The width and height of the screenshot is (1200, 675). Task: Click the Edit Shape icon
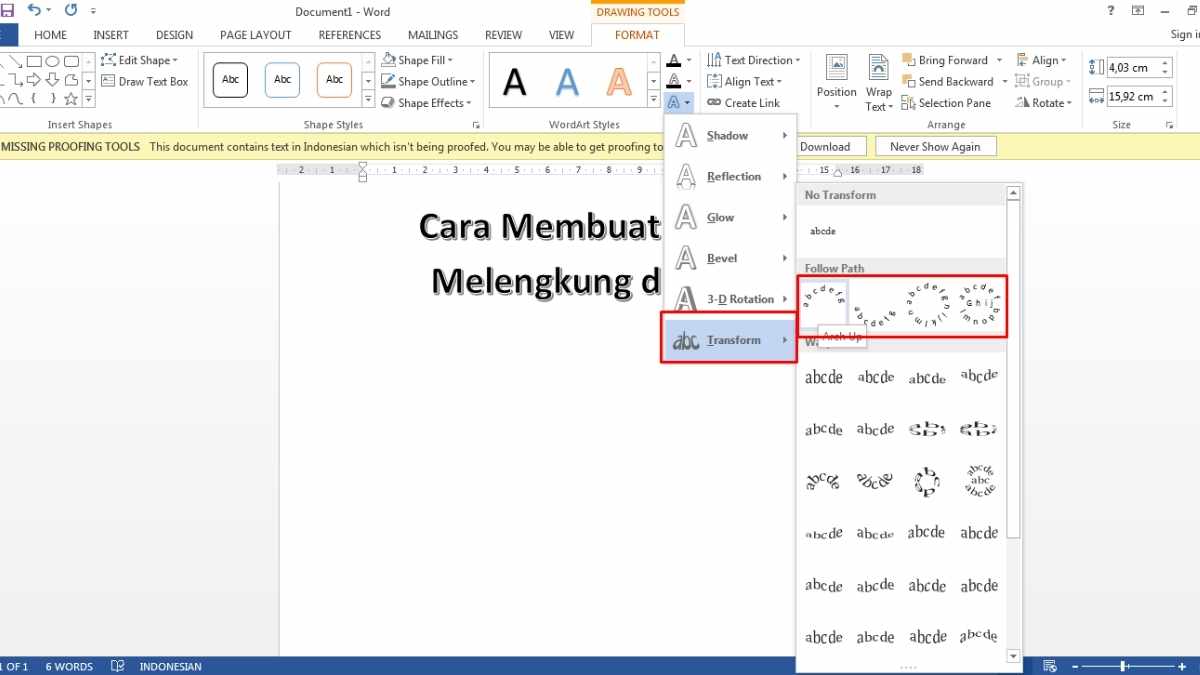[110, 59]
